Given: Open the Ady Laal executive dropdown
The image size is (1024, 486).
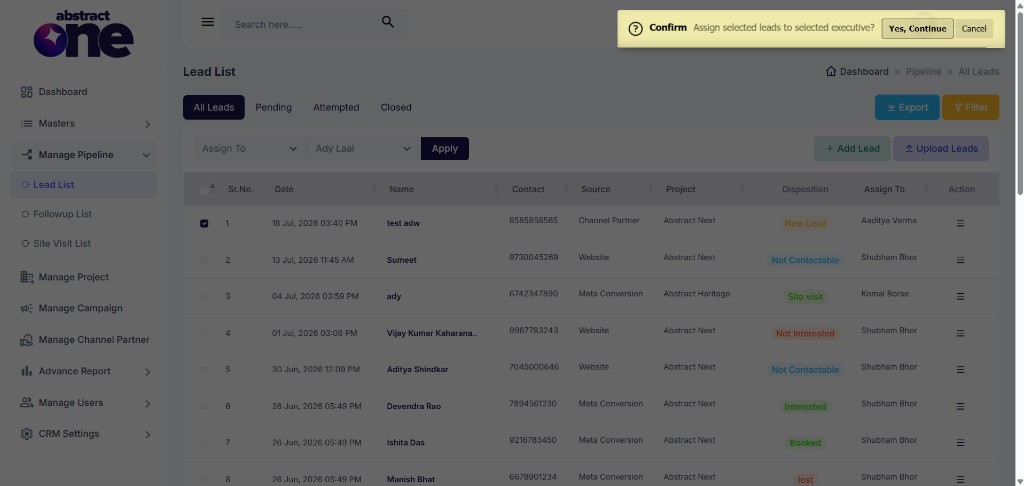Looking at the screenshot, I should (363, 148).
